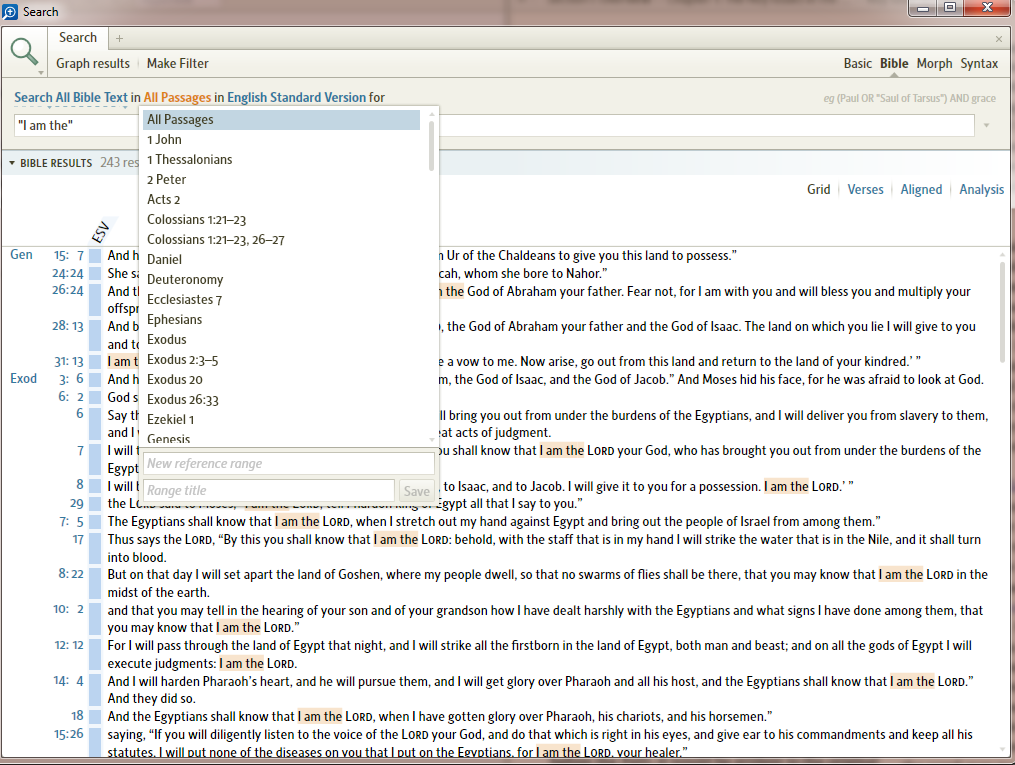Open verse reference 31:13
Viewport: 1015px width, 765px height.
69,361
